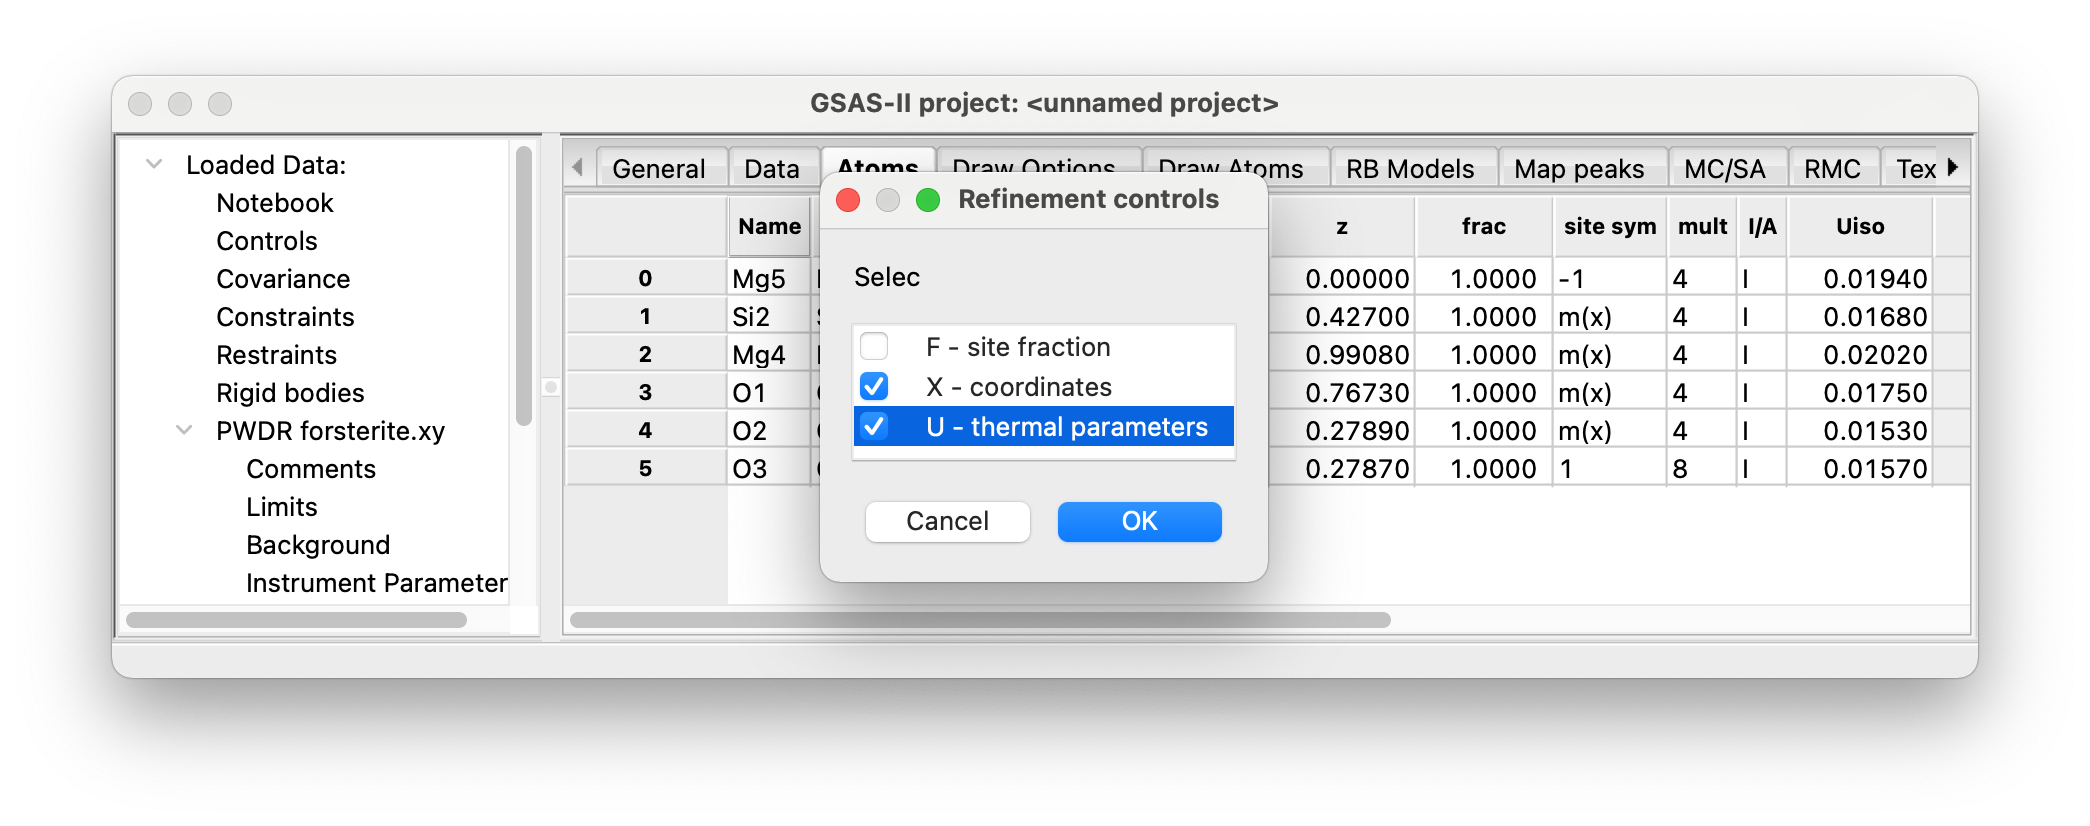
Task: Click the atoms table horizontal scrollbar
Action: click(x=980, y=620)
